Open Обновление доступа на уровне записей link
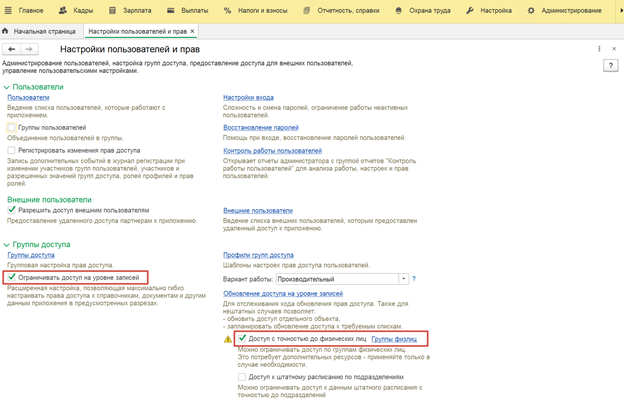624x403 pixels. (x=283, y=294)
